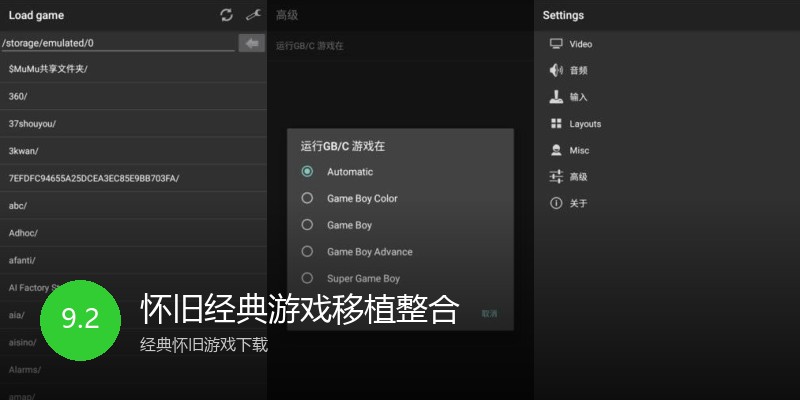Click the /storage/emulated/0 path field
Viewport: 800px width, 400px height.
(x=118, y=43)
